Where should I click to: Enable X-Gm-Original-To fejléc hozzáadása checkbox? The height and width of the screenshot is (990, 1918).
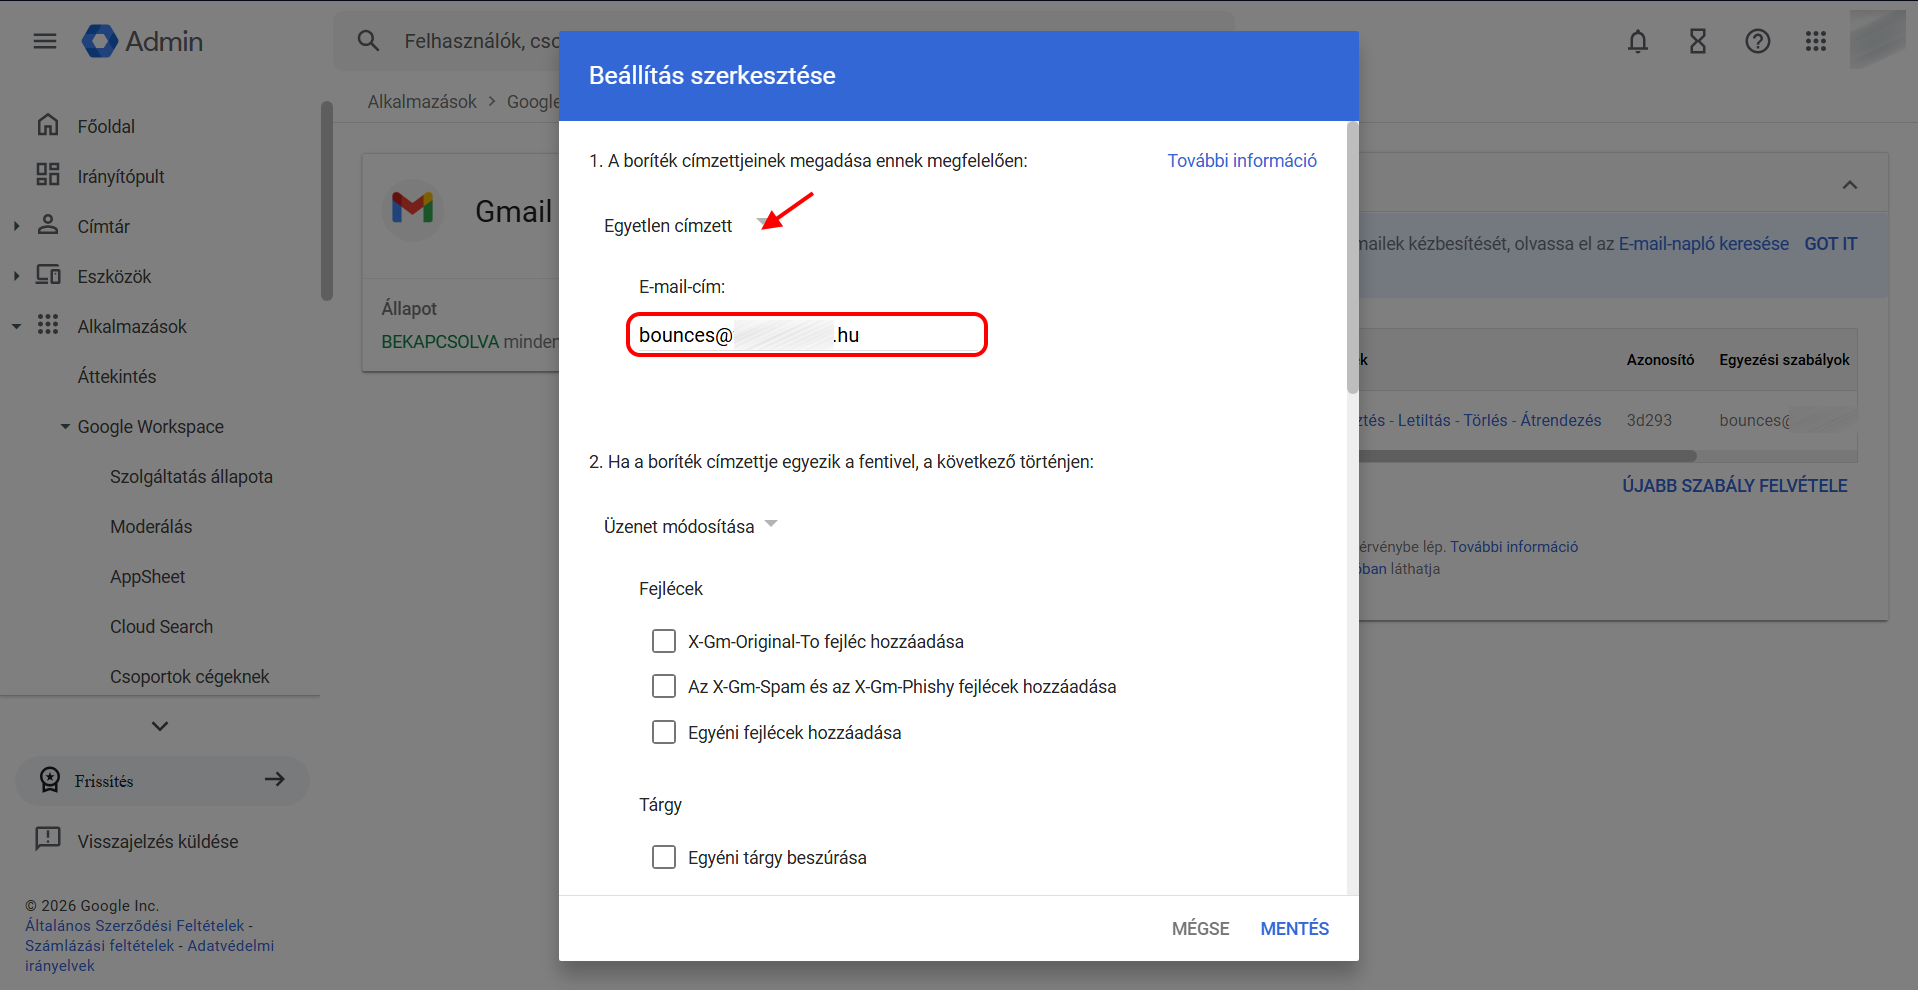(664, 641)
